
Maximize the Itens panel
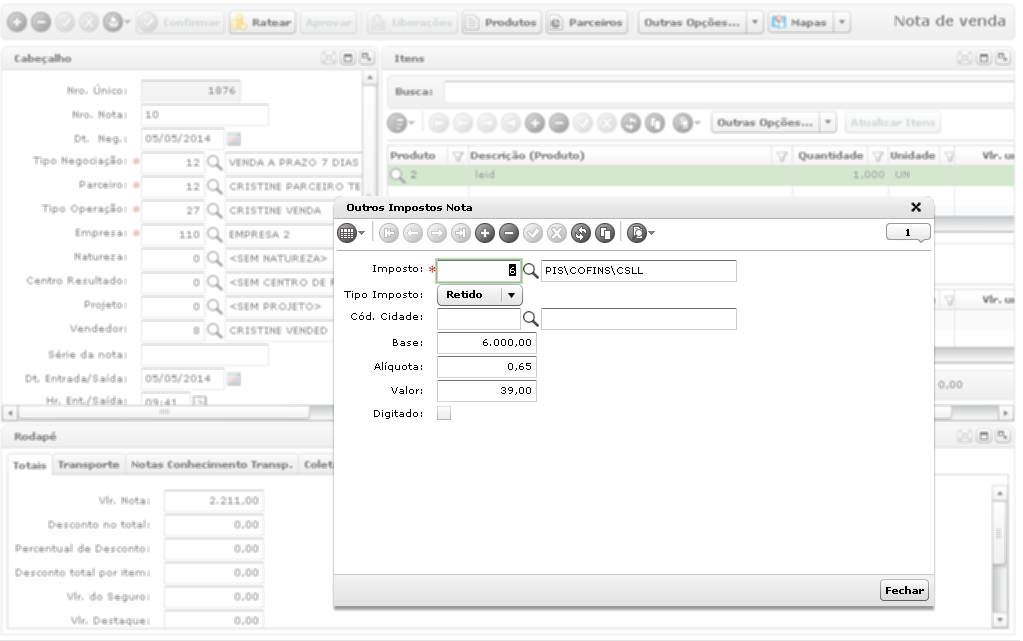coord(984,58)
